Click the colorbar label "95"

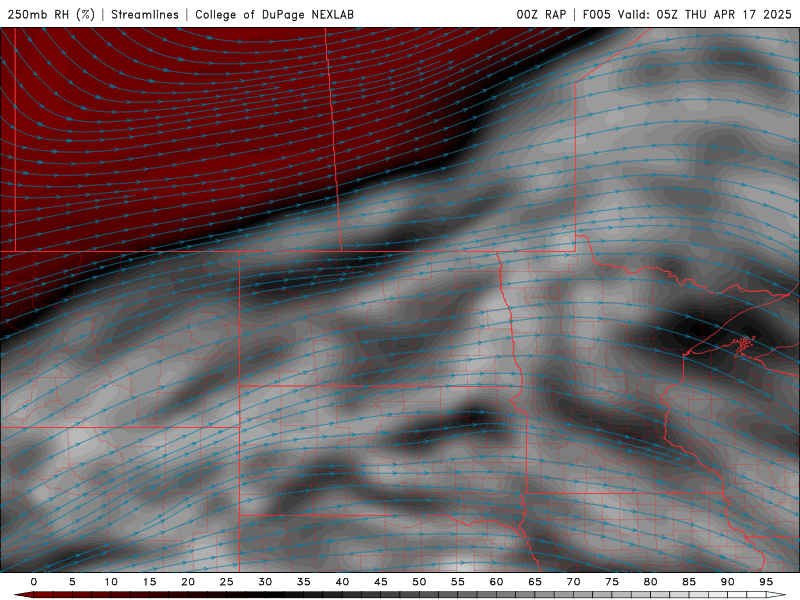click(766, 582)
